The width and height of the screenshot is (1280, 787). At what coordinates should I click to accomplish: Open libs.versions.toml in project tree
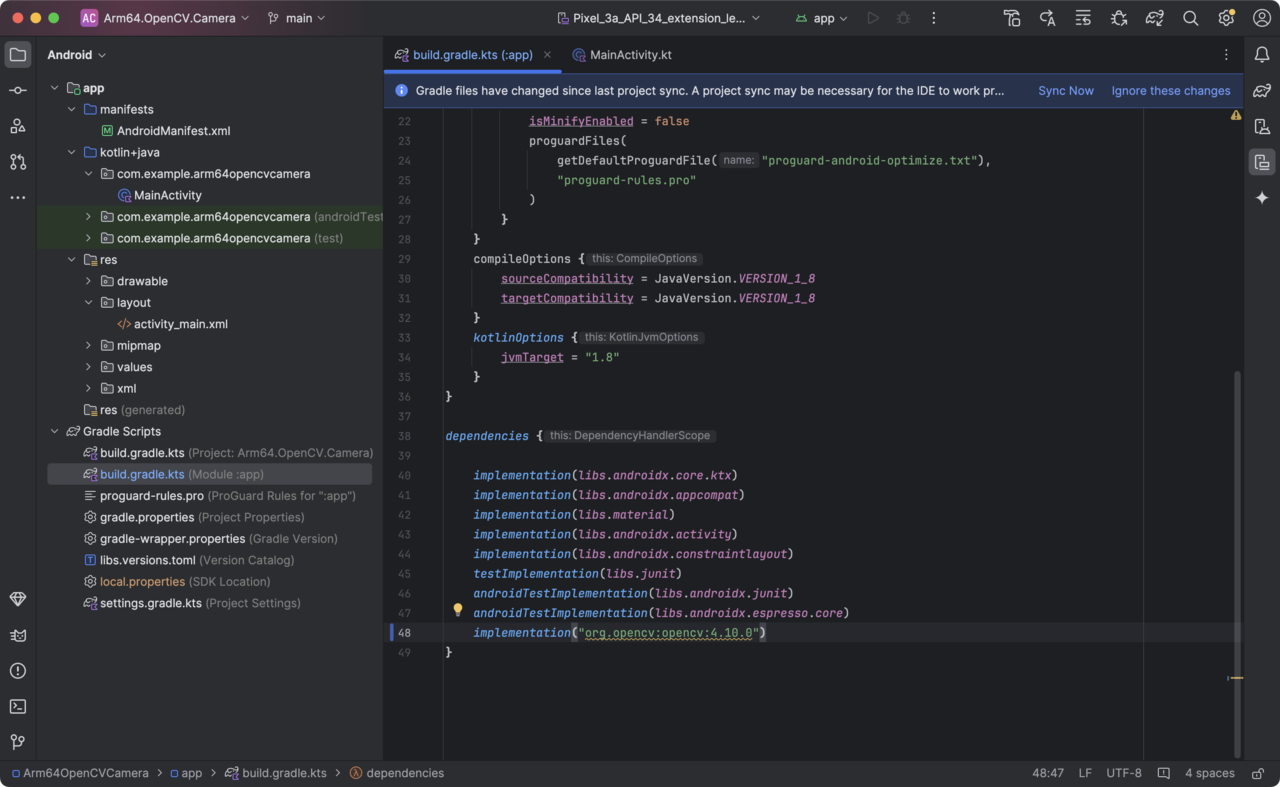(147, 560)
